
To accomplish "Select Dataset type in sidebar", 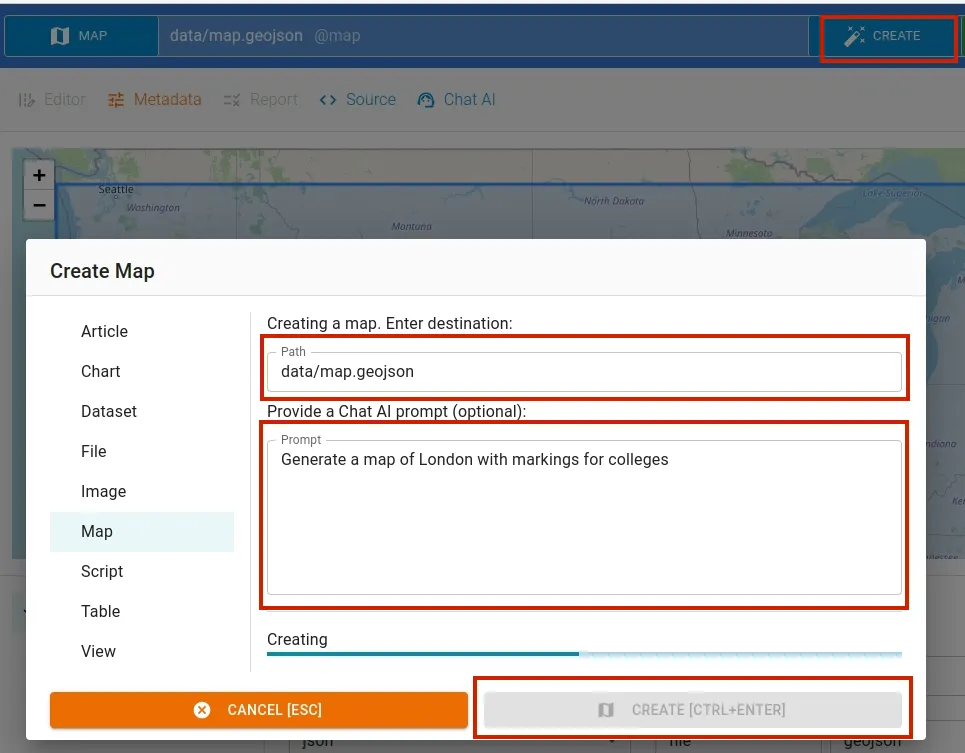I will click(109, 412).
